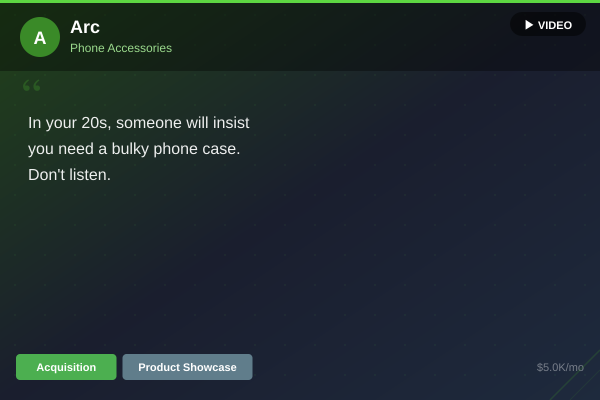The width and height of the screenshot is (600, 400).
Task: Click the green Arc avatar circle
Action: tap(40, 37)
